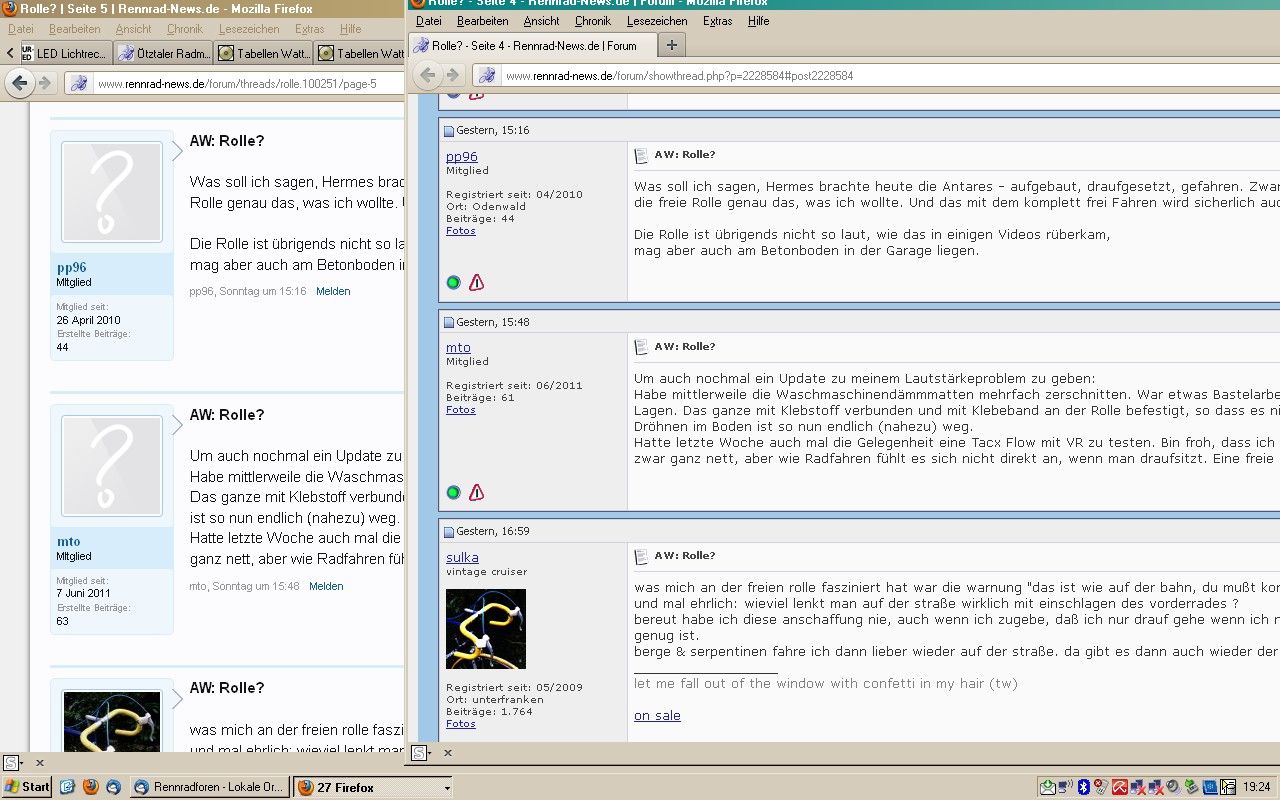Click the sulka avatar bike image
This screenshot has height=800, width=1280.
485,629
